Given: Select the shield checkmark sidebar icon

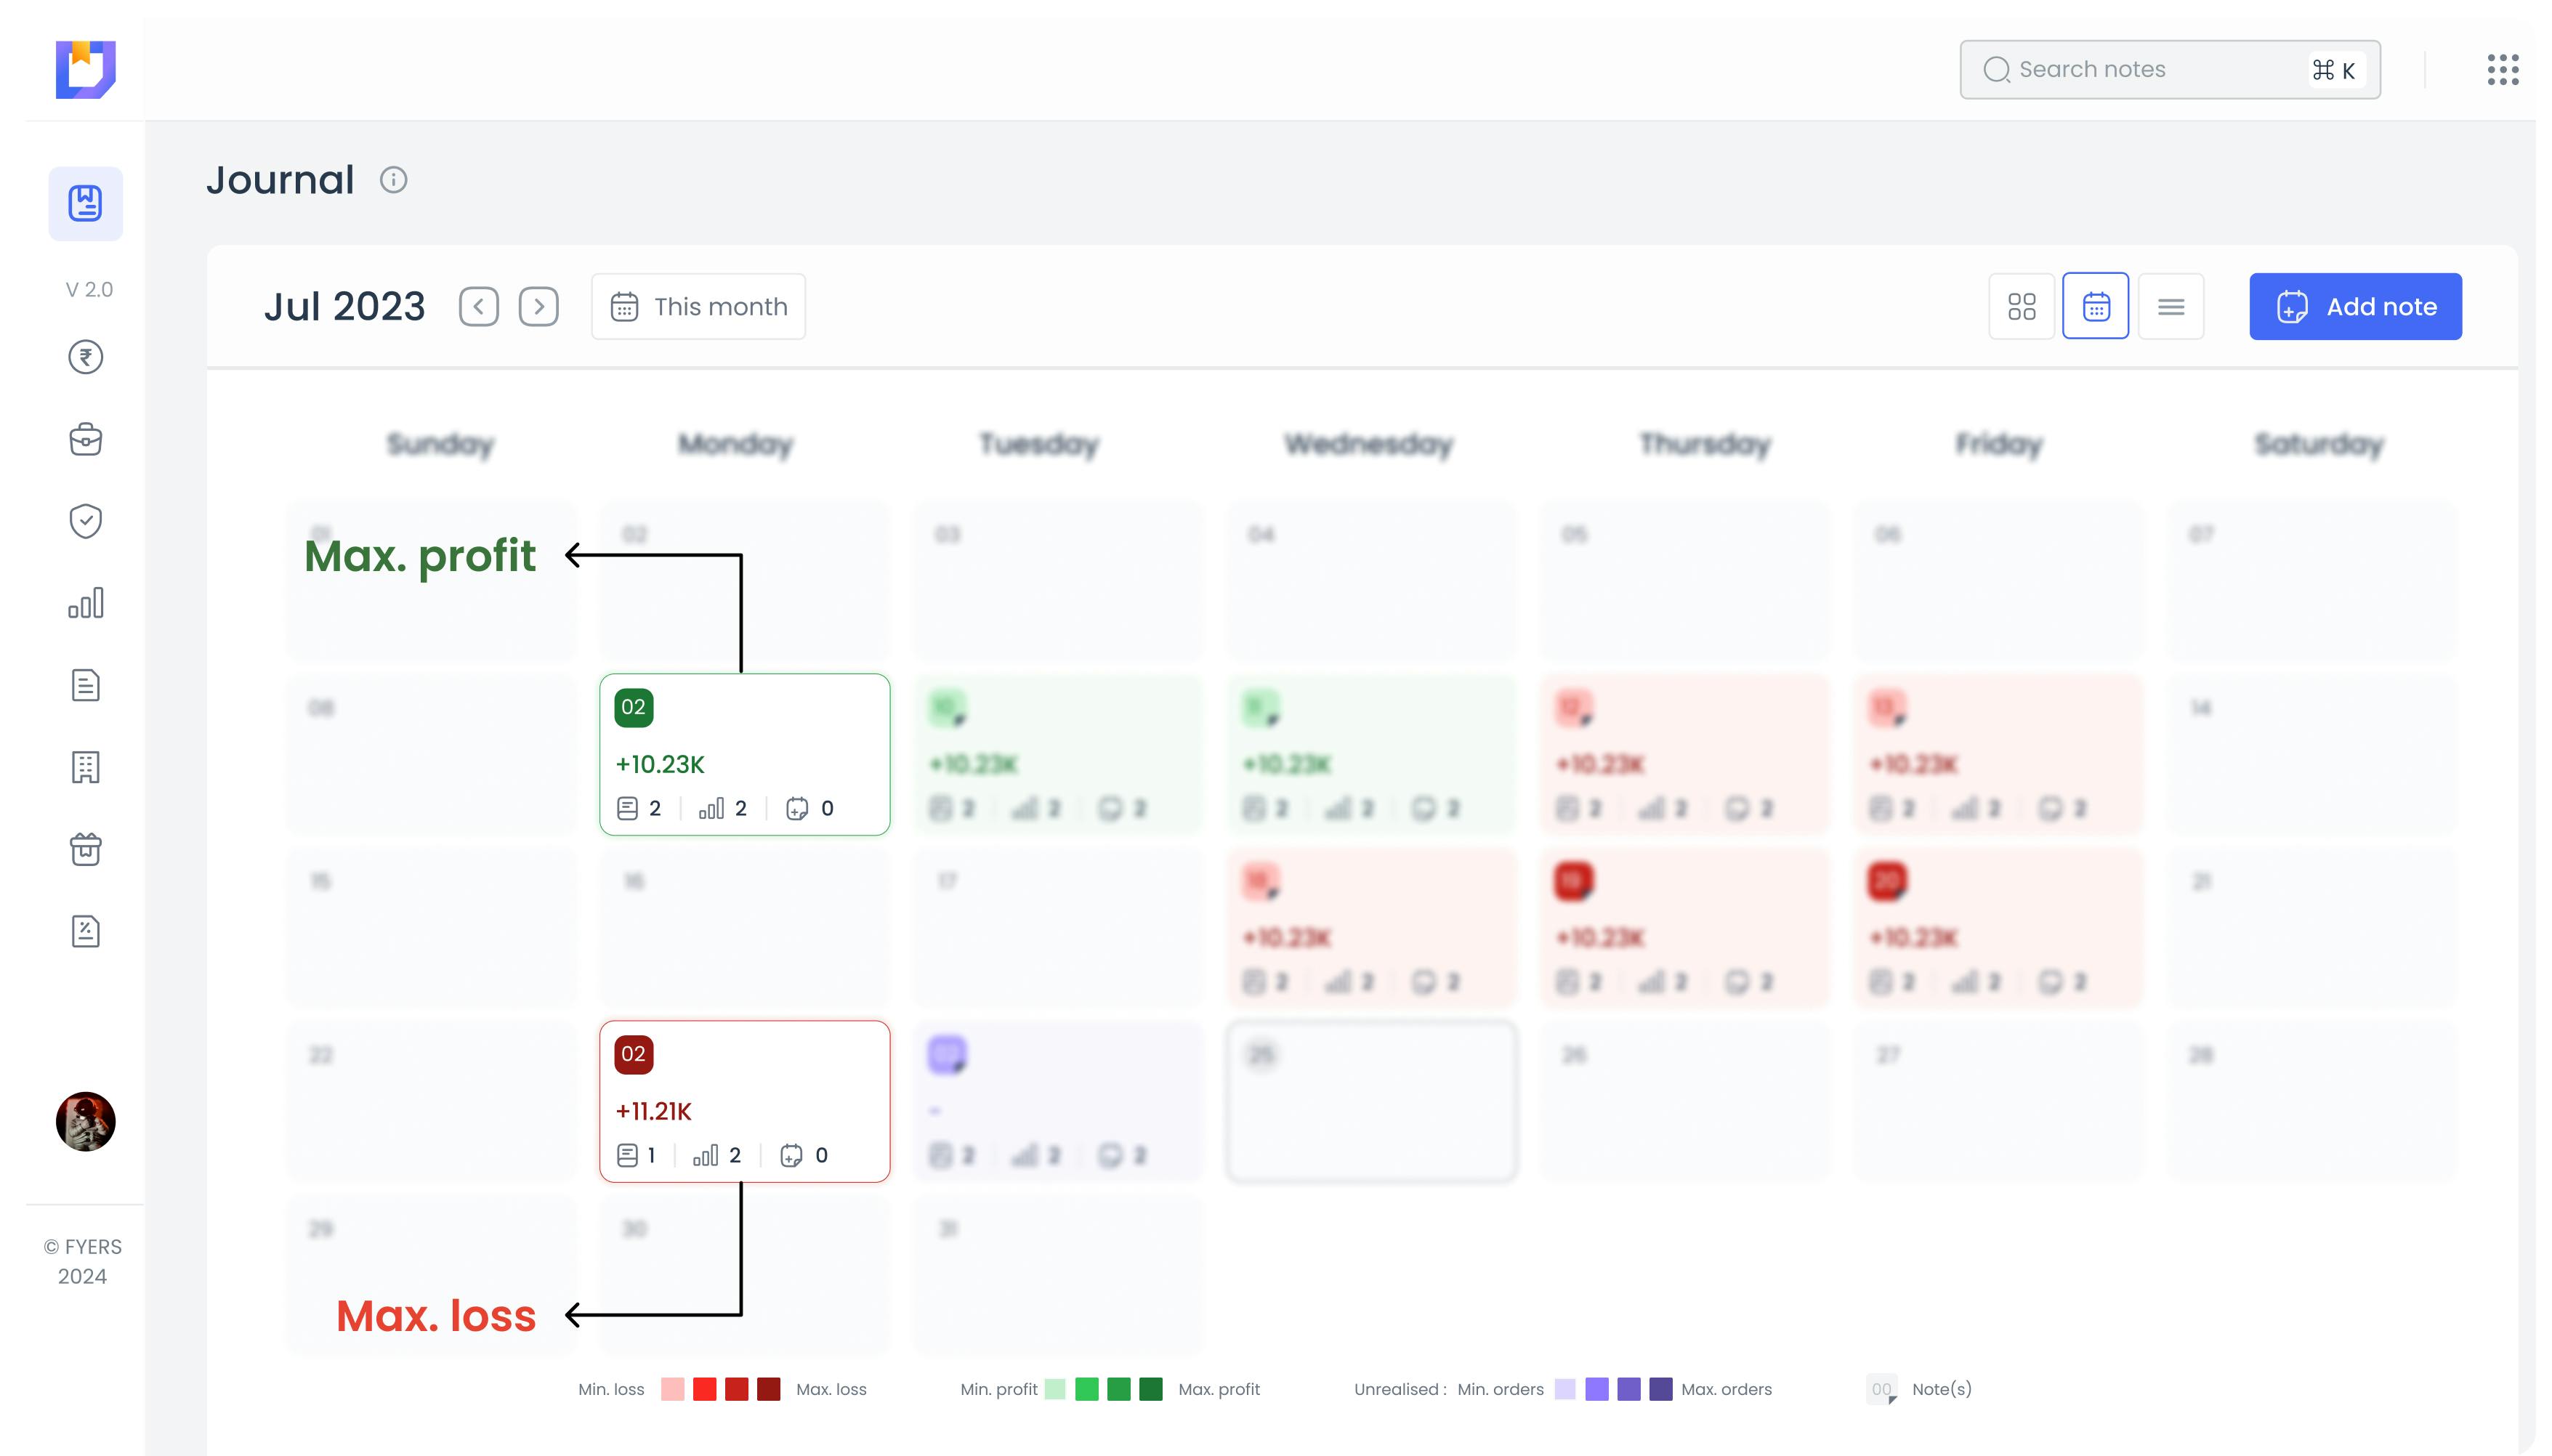Looking at the screenshot, I should click(85, 521).
